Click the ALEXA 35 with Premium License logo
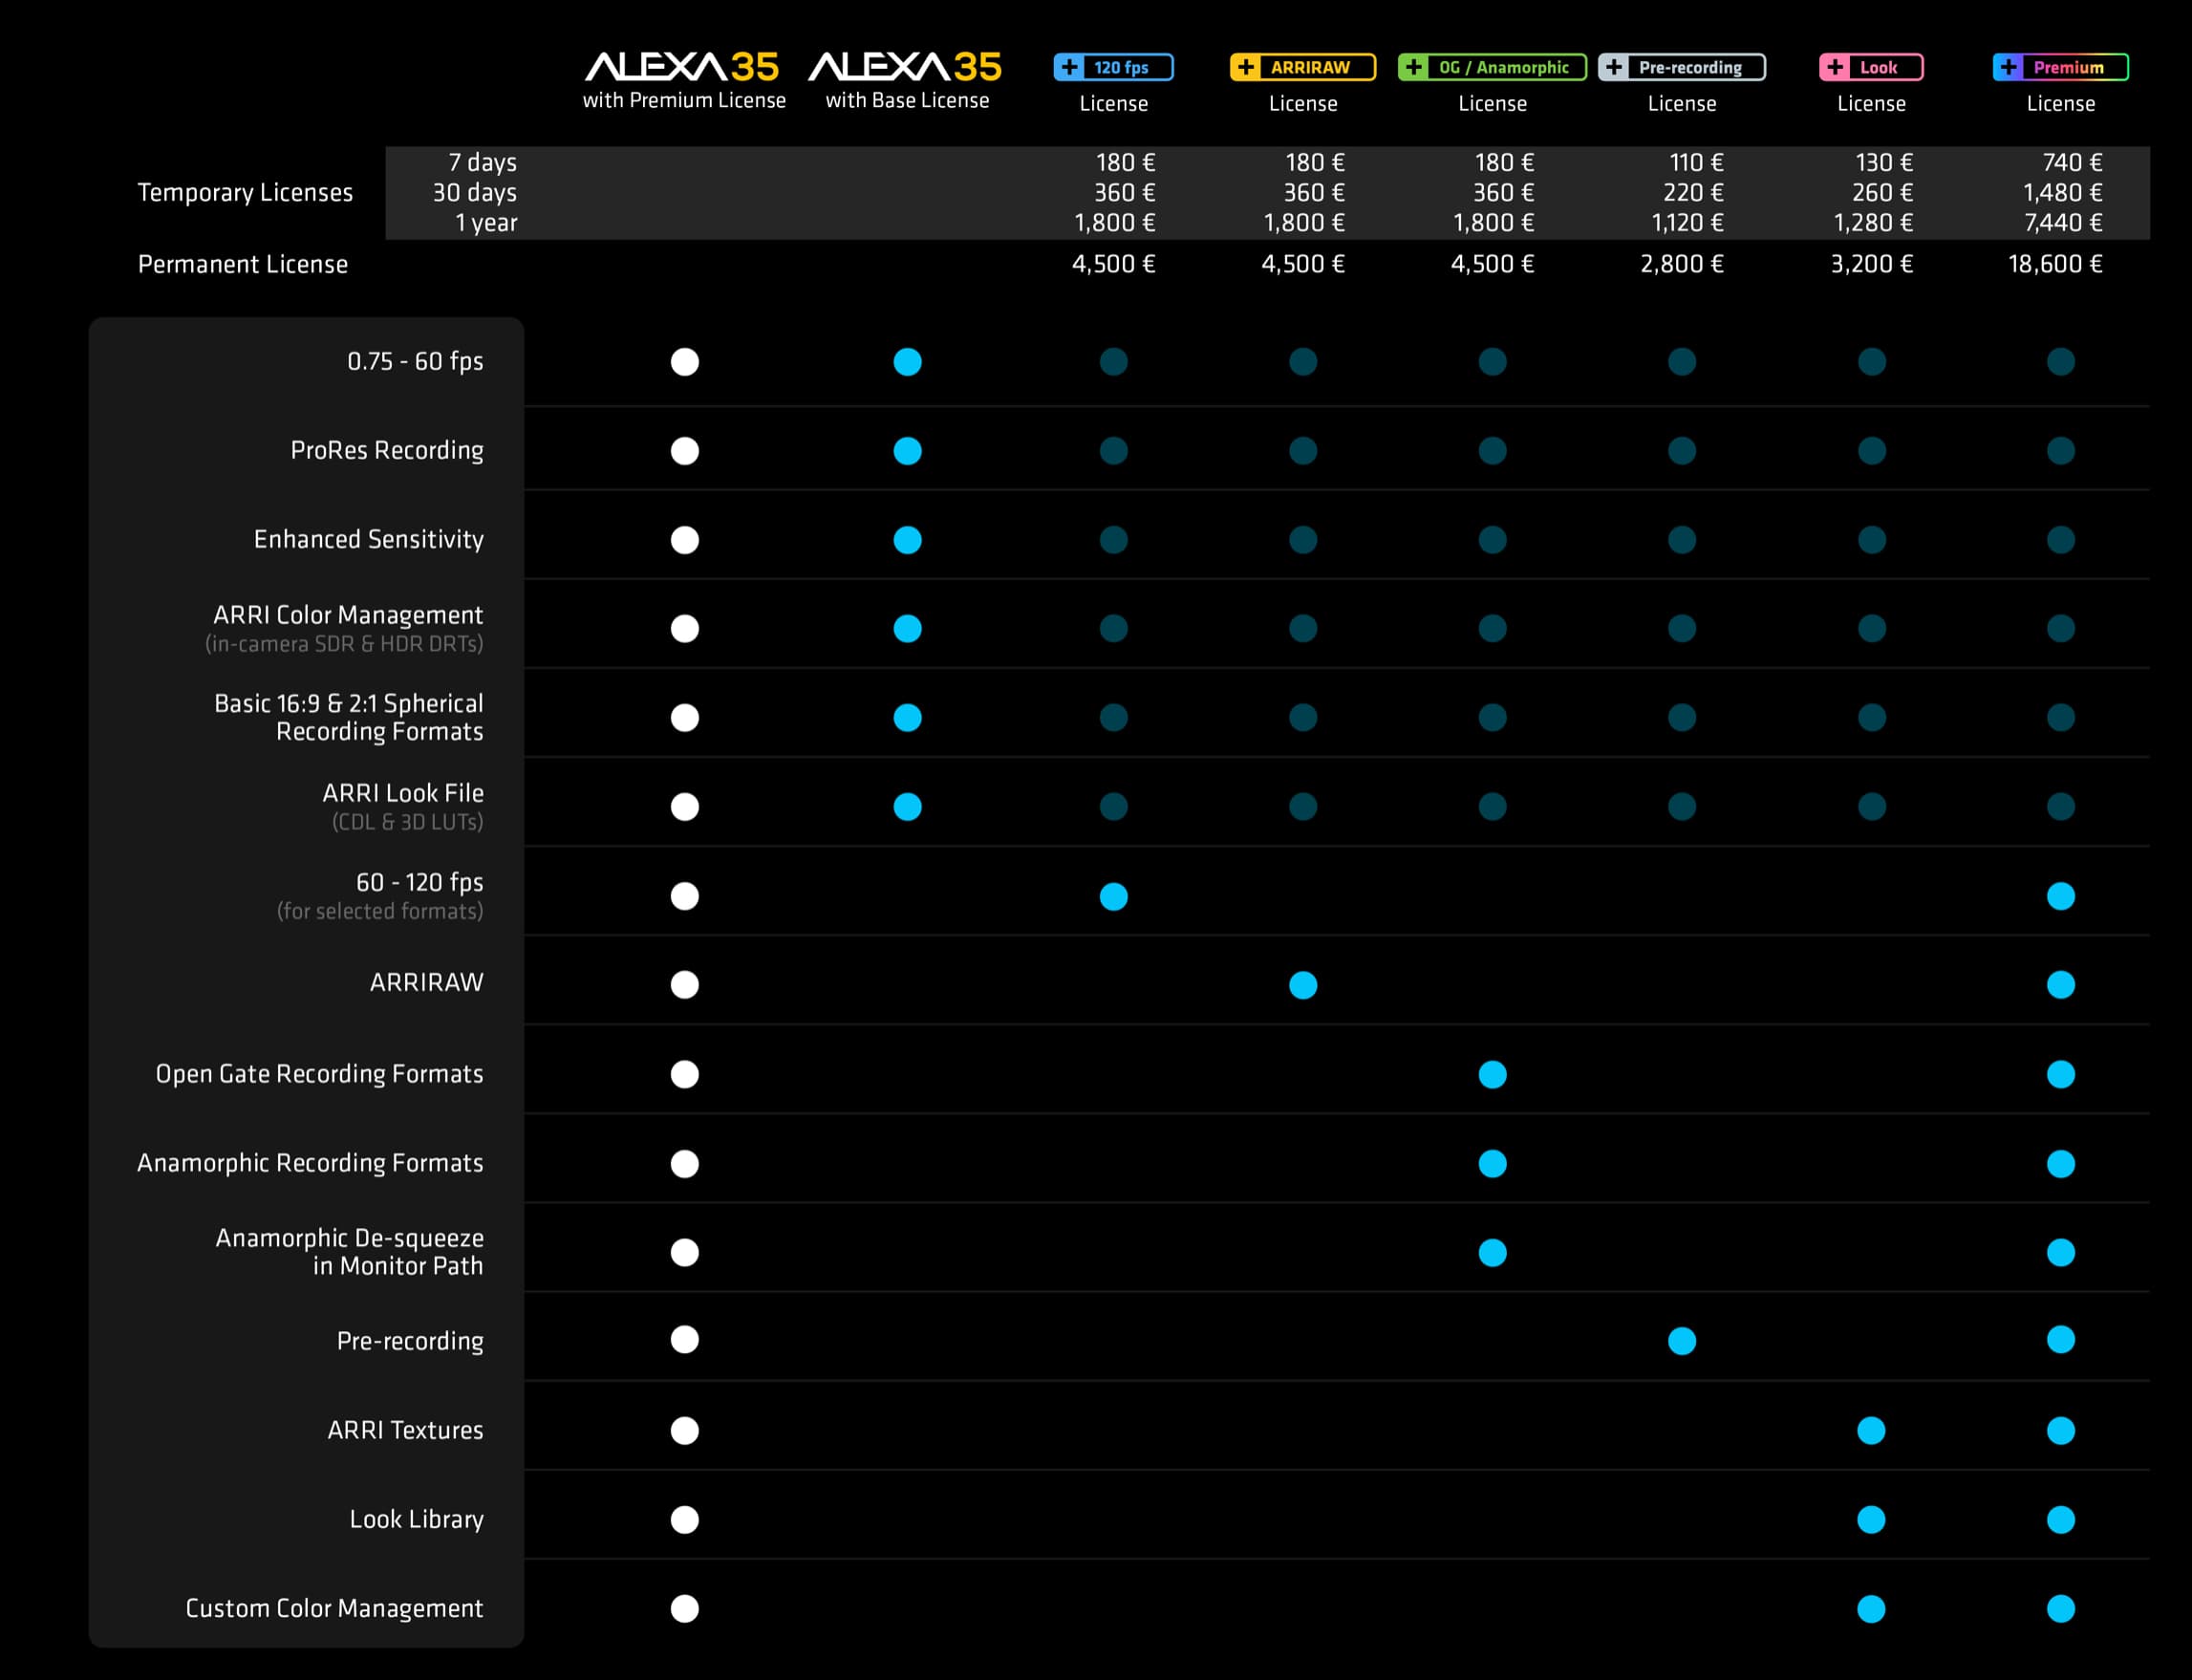The image size is (2192, 1680). pos(681,67)
